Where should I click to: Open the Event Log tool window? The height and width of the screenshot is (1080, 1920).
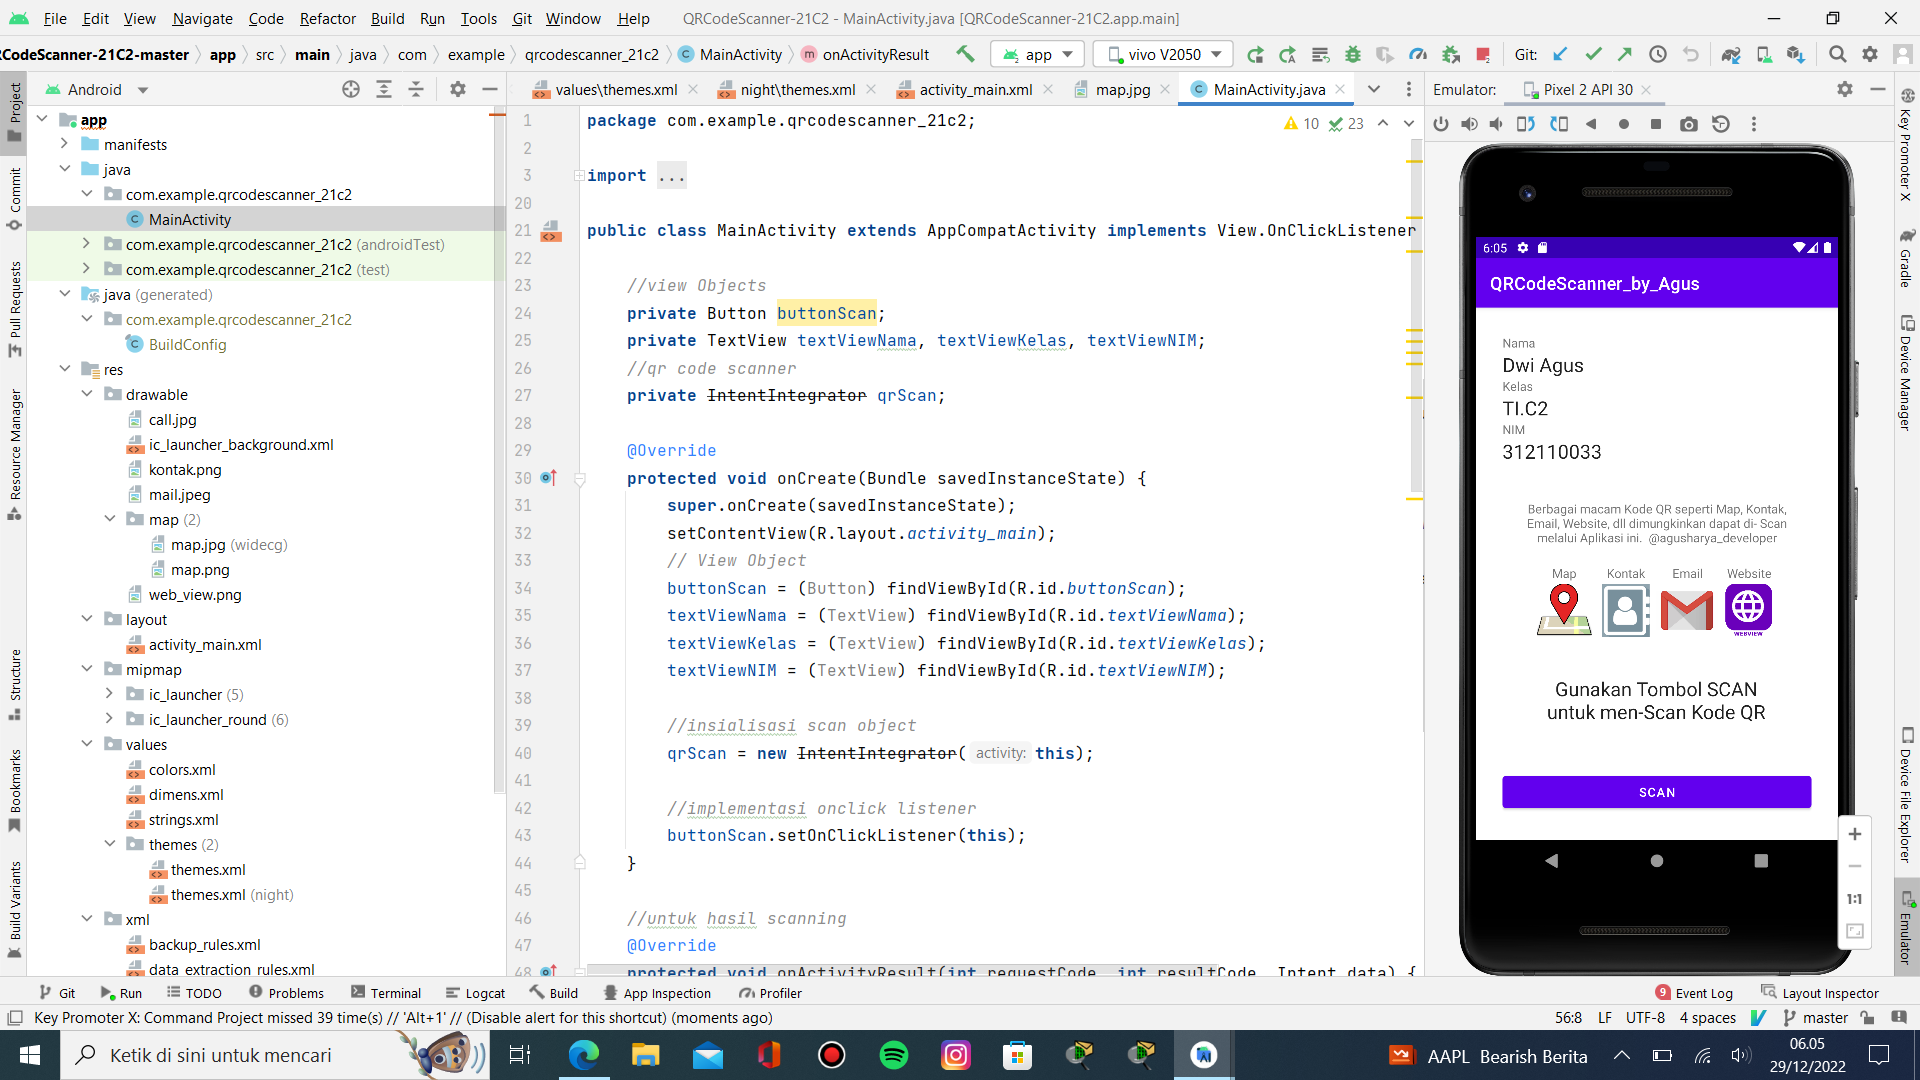coord(1694,993)
